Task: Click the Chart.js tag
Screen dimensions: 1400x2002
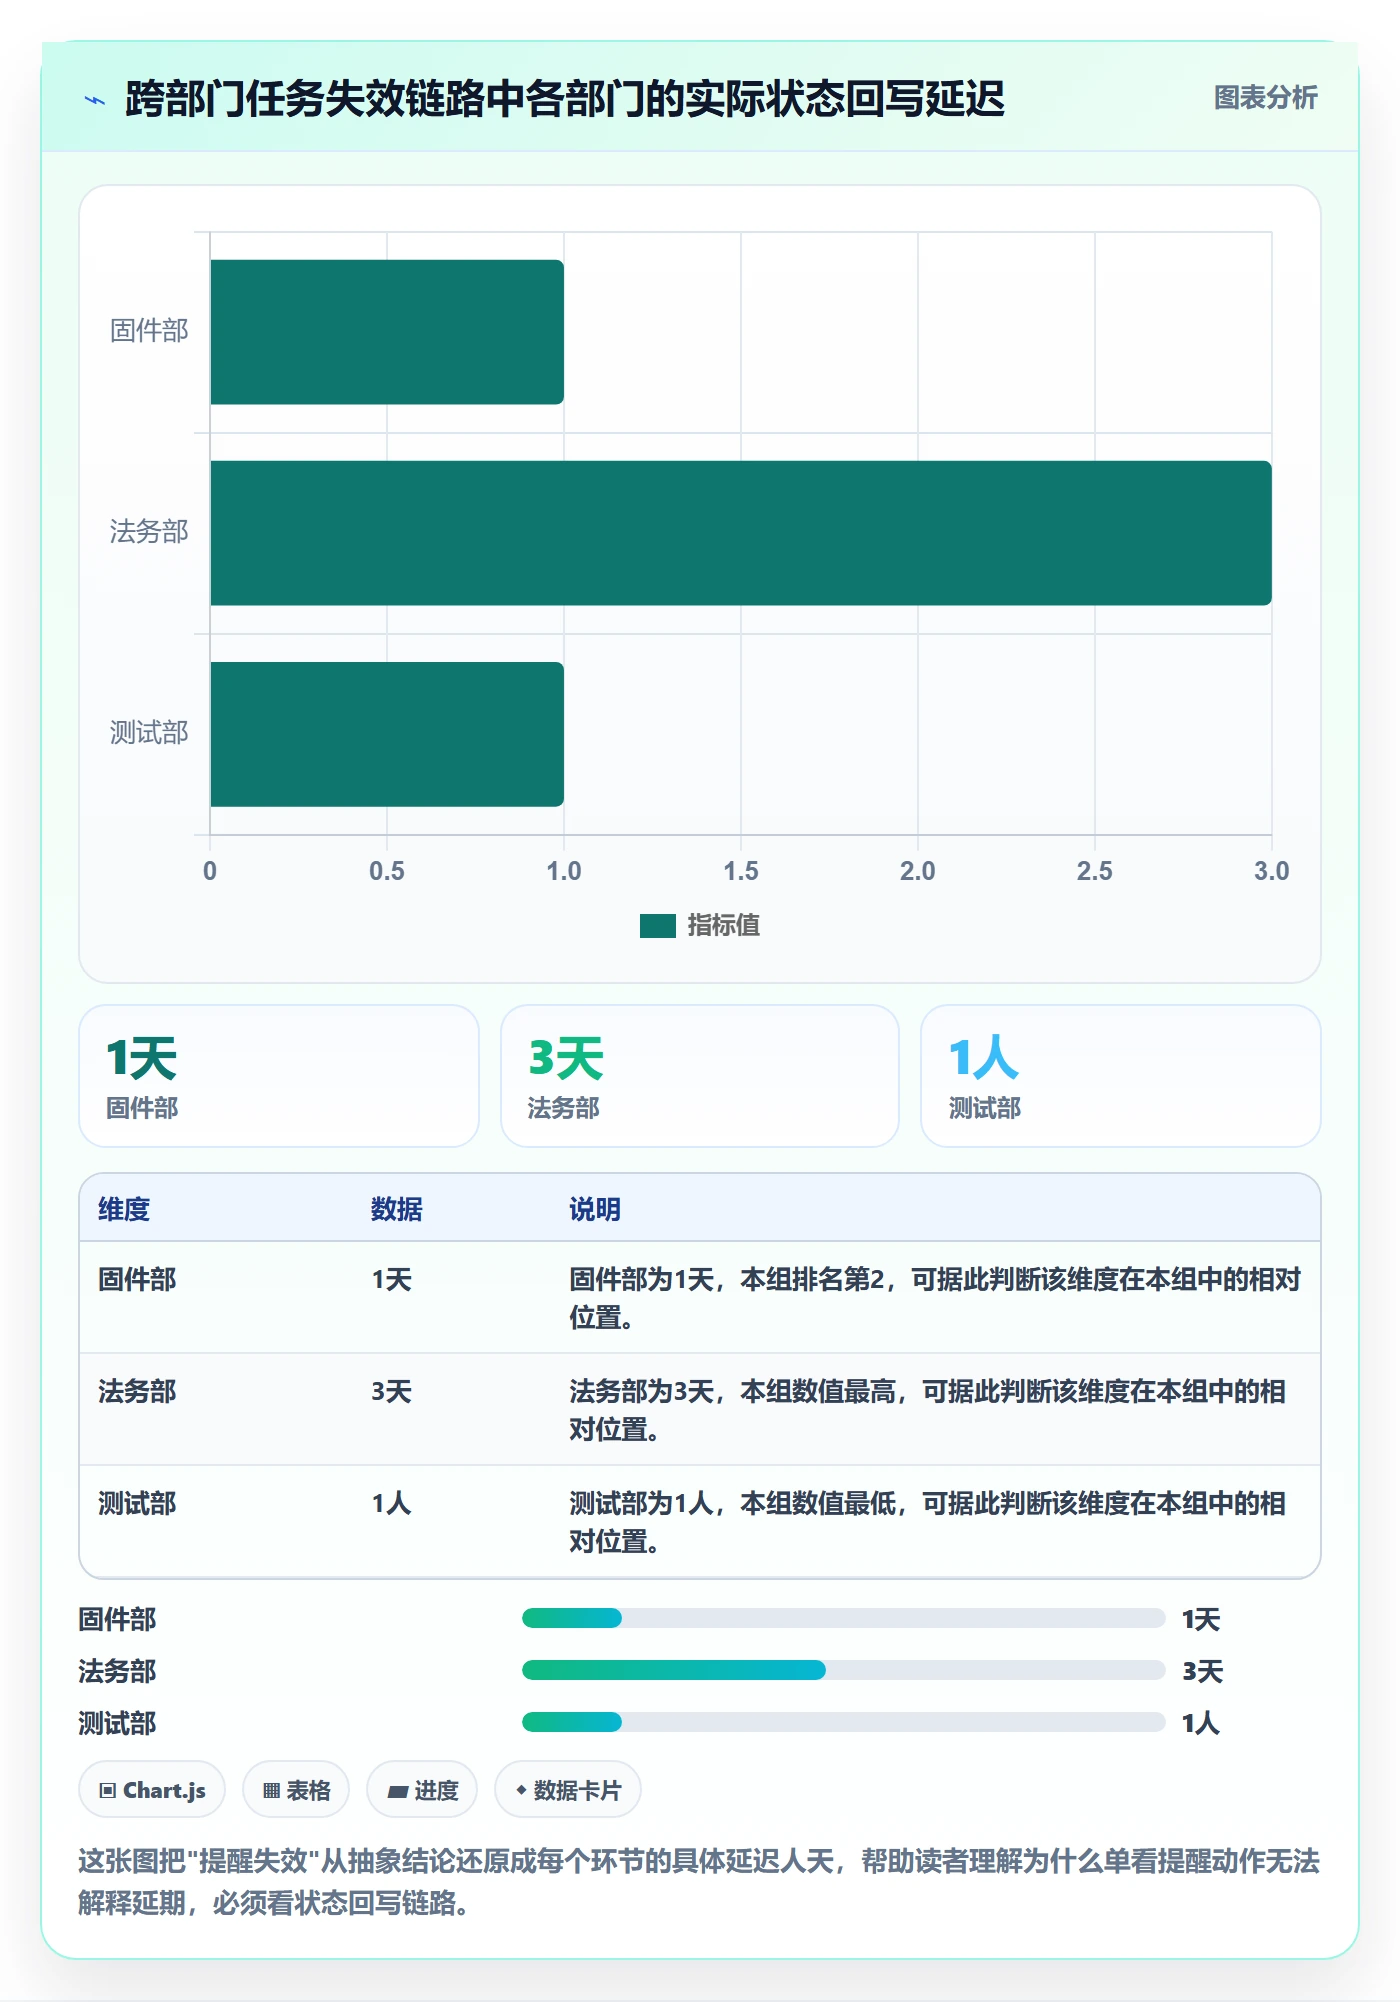Action: (x=152, y=1790)
